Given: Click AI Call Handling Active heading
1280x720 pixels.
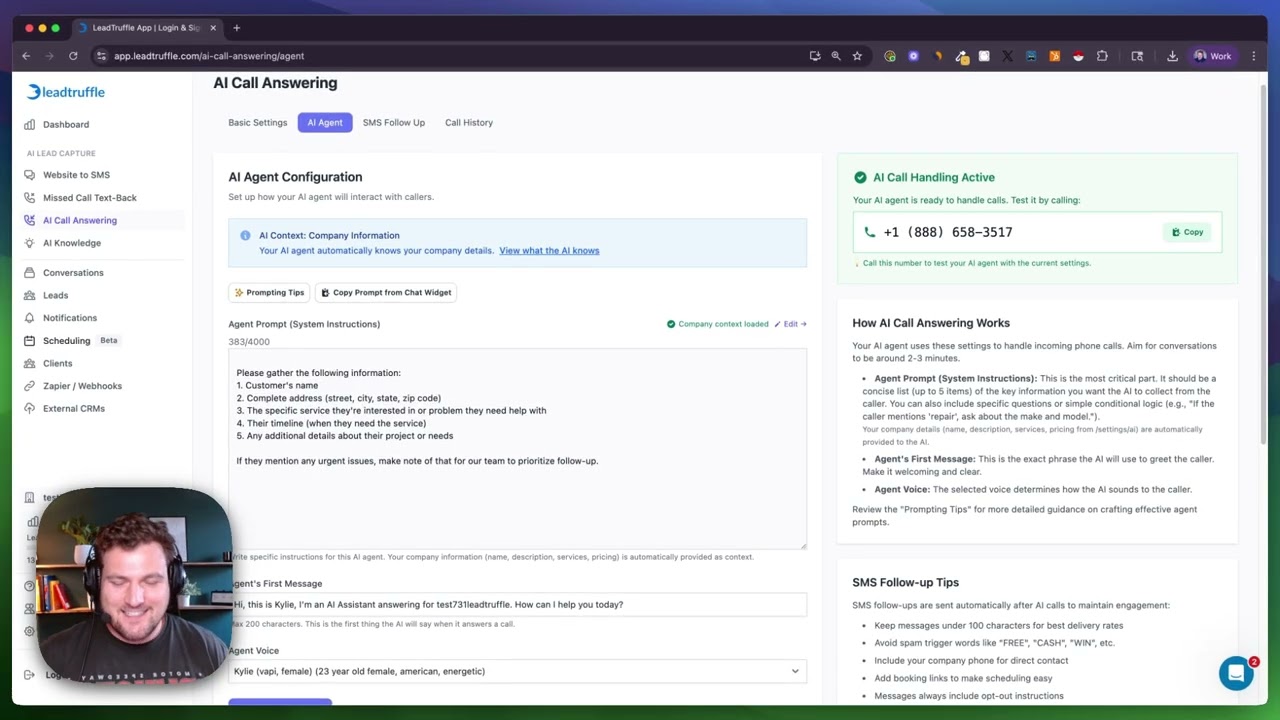Looking at the screenshot, I should tap(934, 178).
